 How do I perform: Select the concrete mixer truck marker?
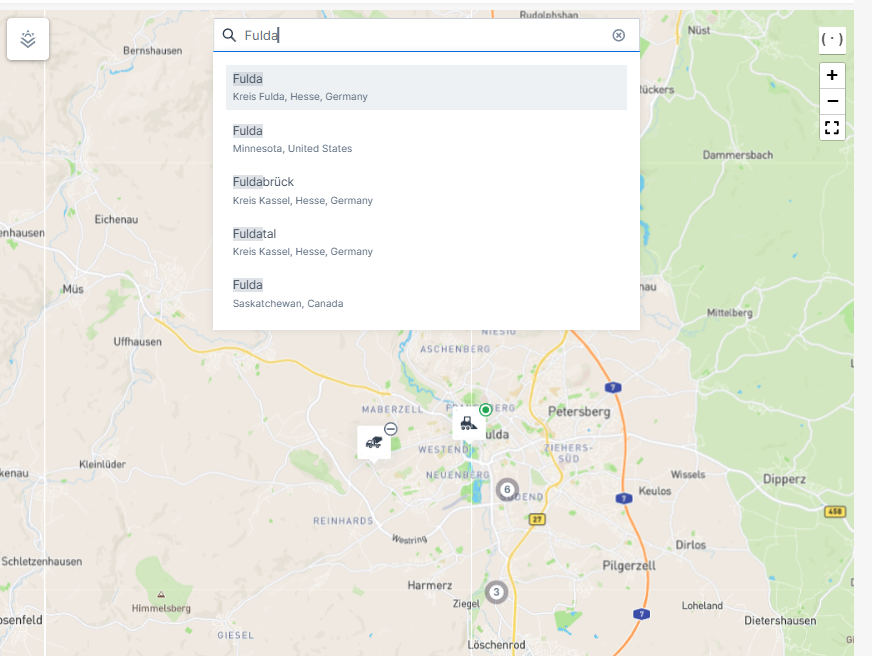[374, 442]
